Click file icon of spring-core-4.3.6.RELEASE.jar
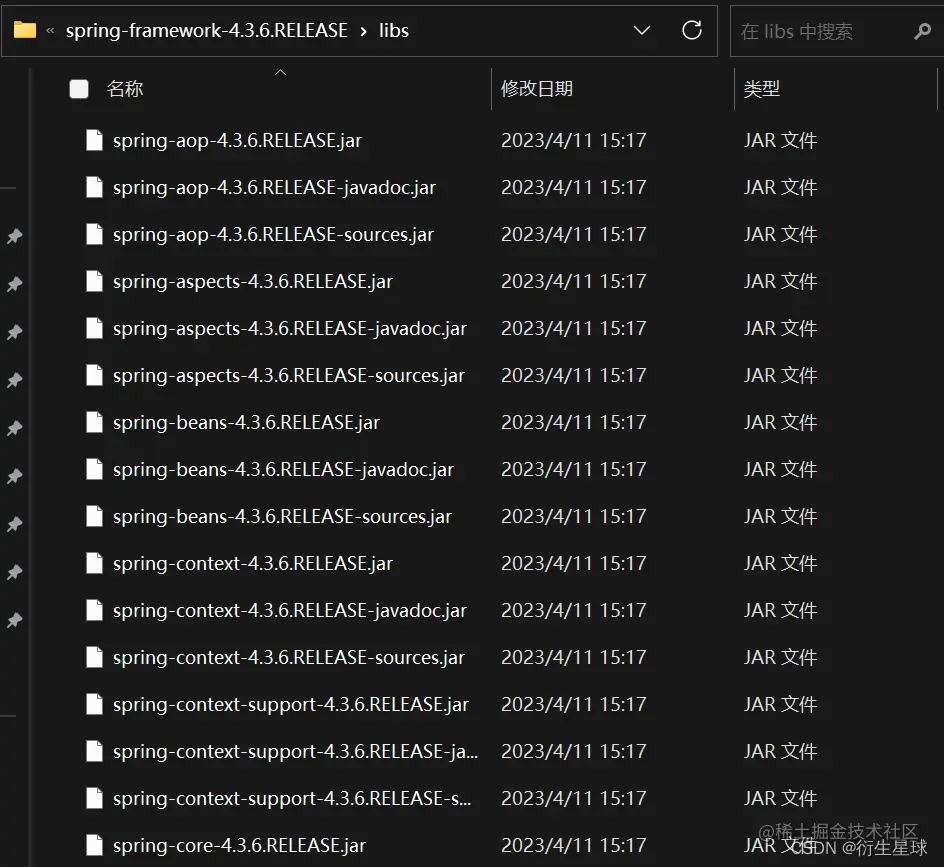The image size is (944, 867). pyautogui.click(x=95, y=844)
